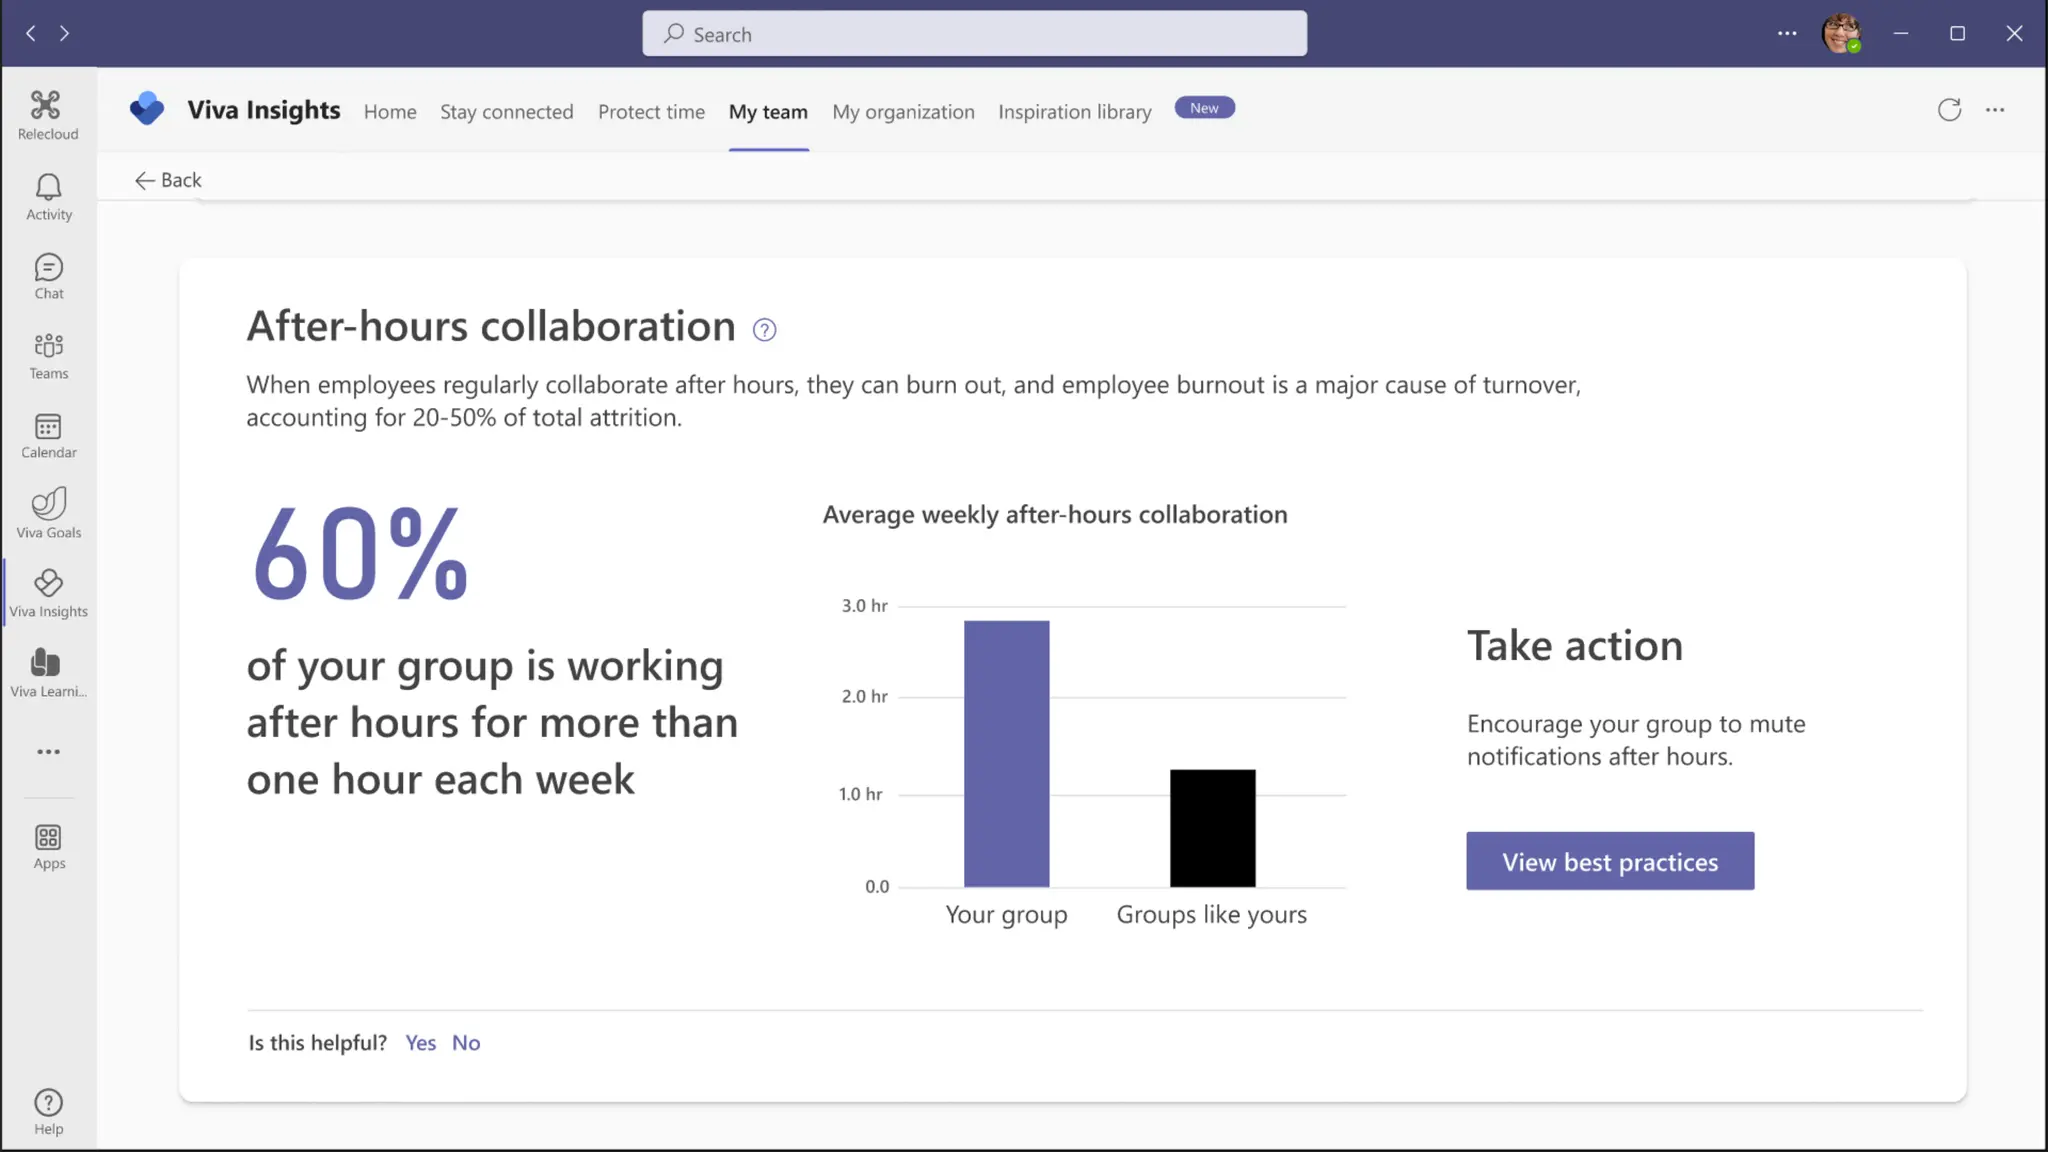Image resolution: width=2048 pixels, height=1152 pixels.
Task: Open the Calendar sidebar icon
Action: [x=48, y=435]
